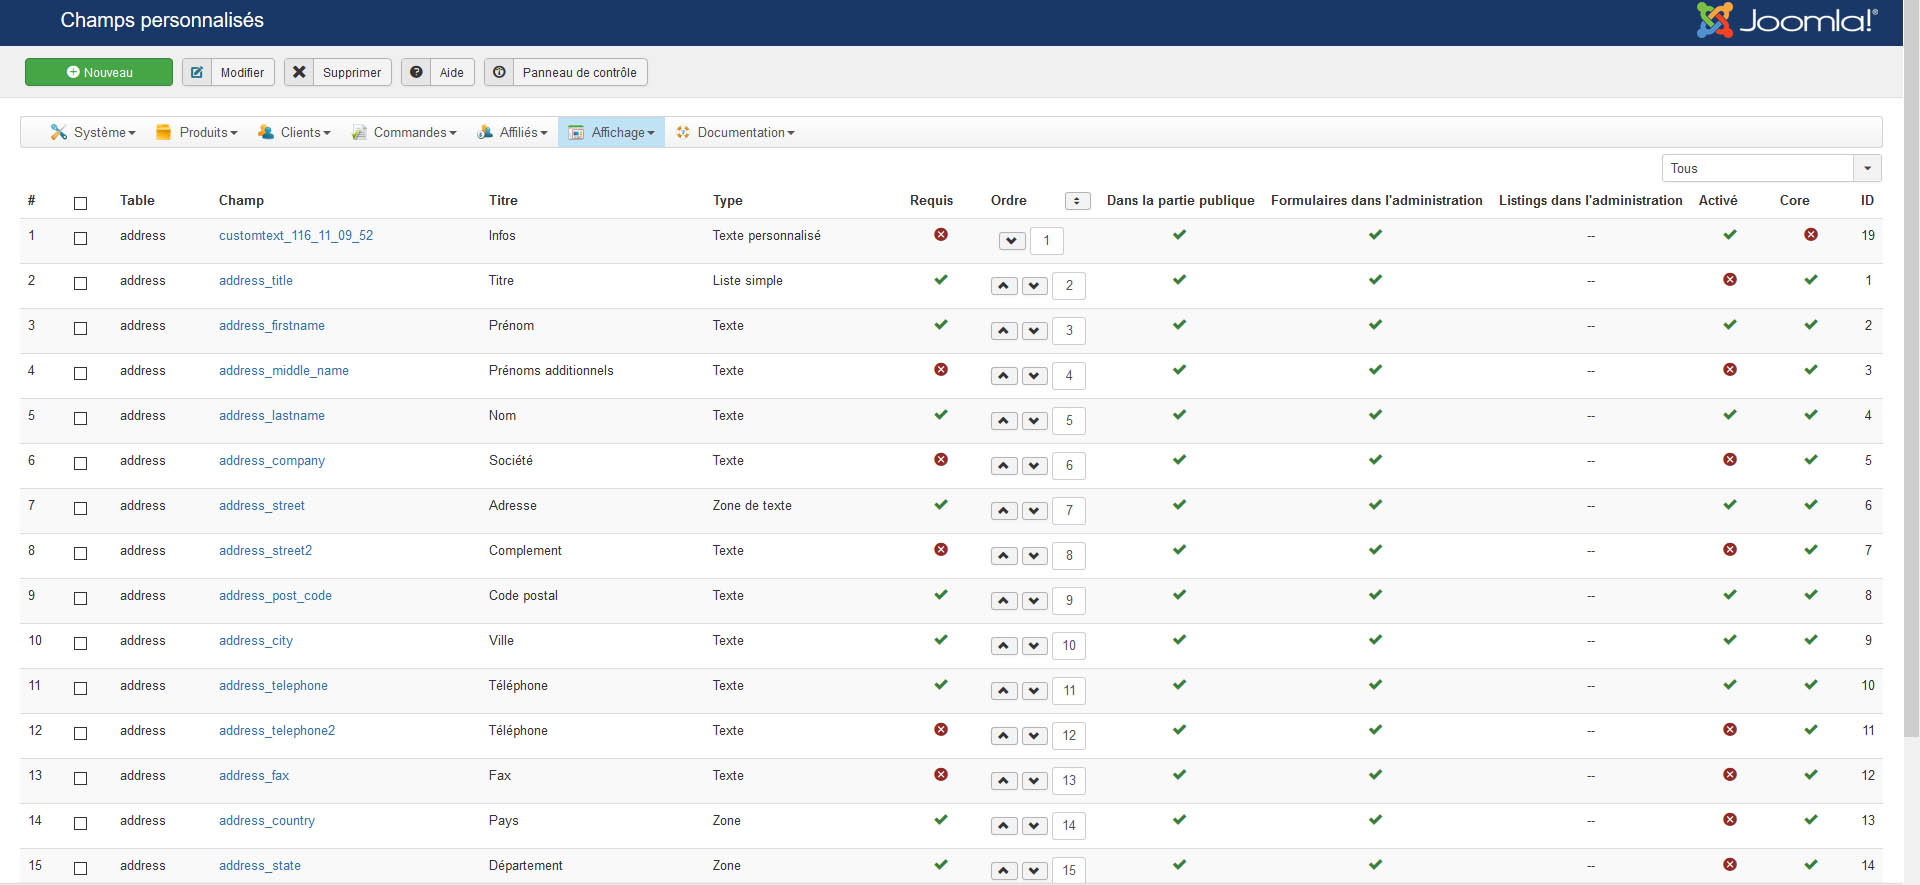Screen dimensions: 1920x885
Task: Tick the select-all checkbox in header
Action: (81, 203)
